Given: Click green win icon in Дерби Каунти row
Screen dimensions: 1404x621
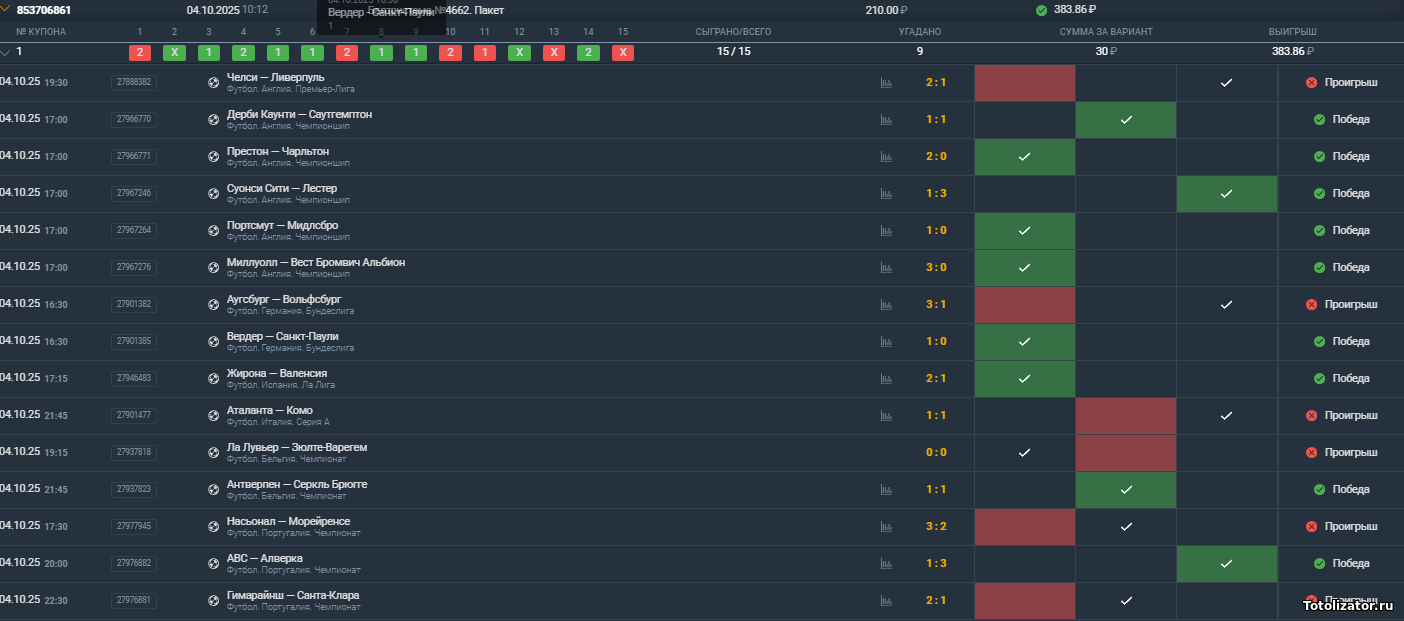Looking at the screenshot, I should pos(1319,120).
